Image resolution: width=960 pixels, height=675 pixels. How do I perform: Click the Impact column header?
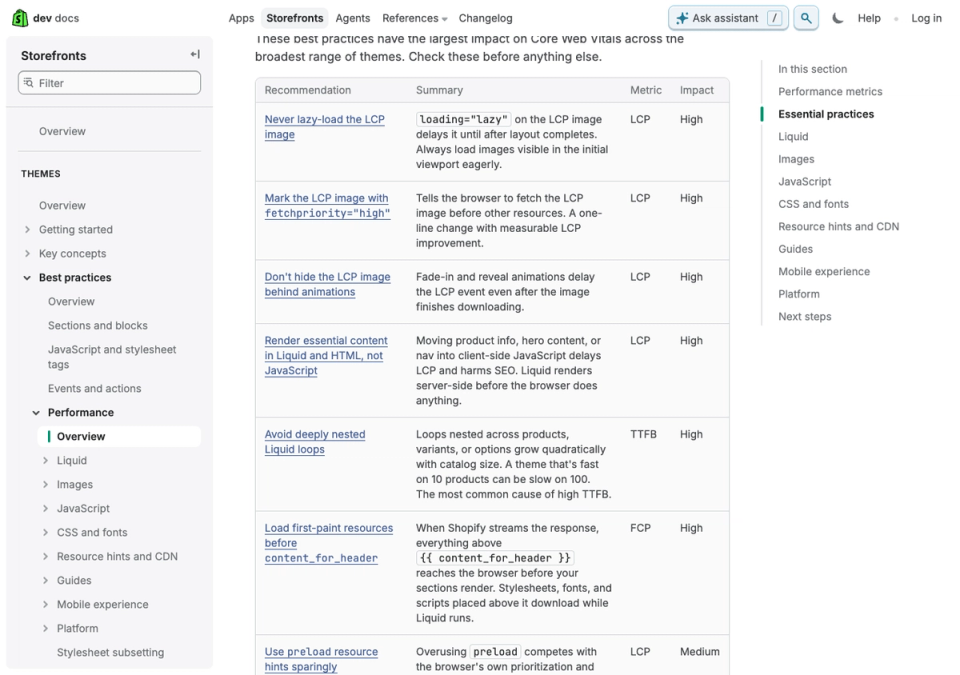[696, 90]
